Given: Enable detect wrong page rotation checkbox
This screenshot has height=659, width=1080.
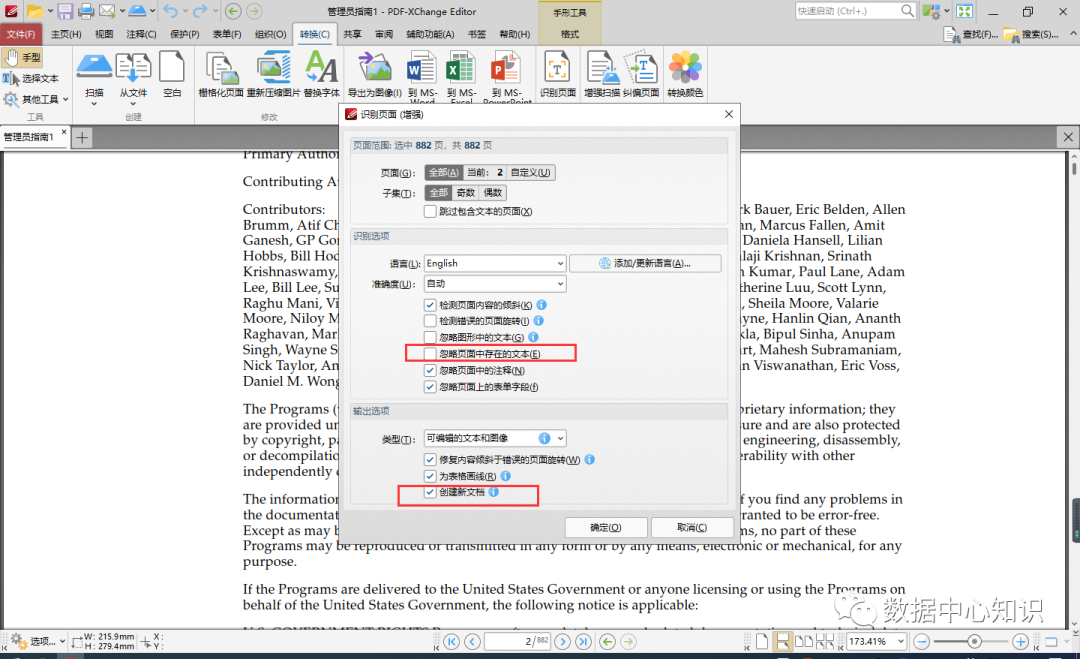Looking at the screenshot, I should 430,321.
